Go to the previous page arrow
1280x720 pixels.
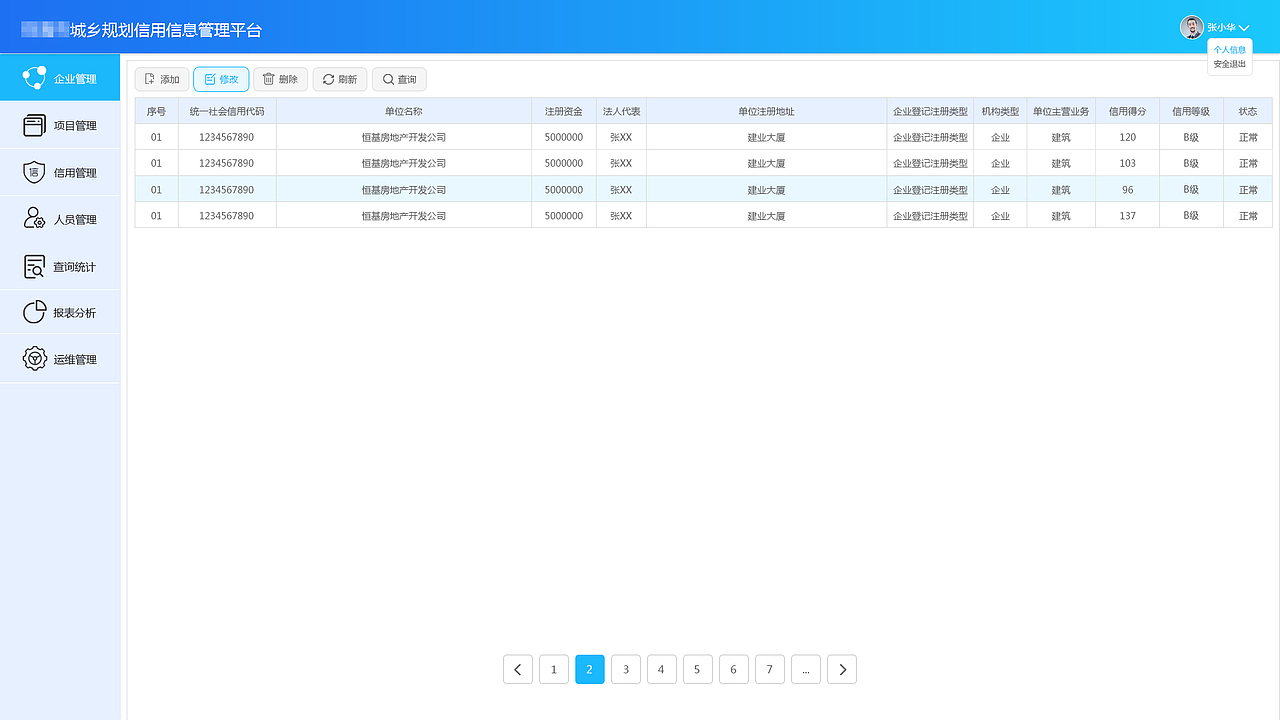point(517,669)
